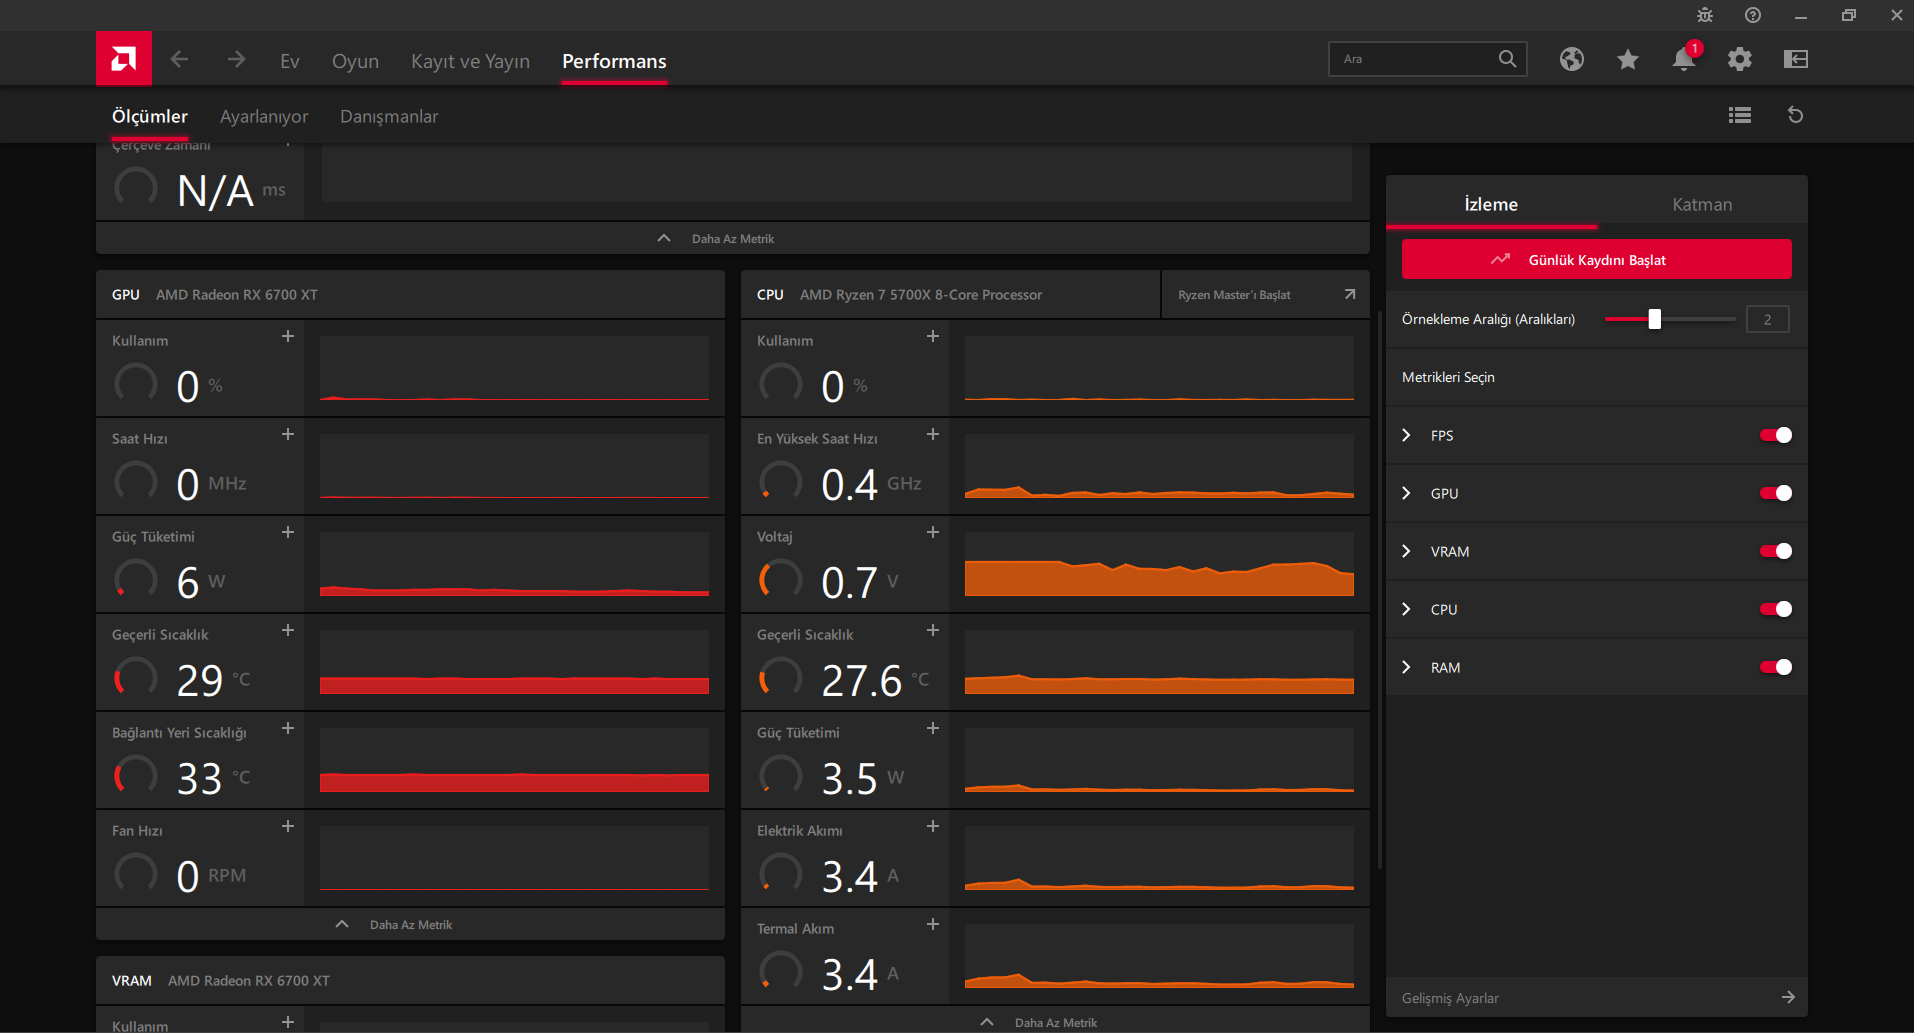Toggle RAM metric tracking off
The width and height of the screenshot is (1914, 1033).
pos(1775,667)
